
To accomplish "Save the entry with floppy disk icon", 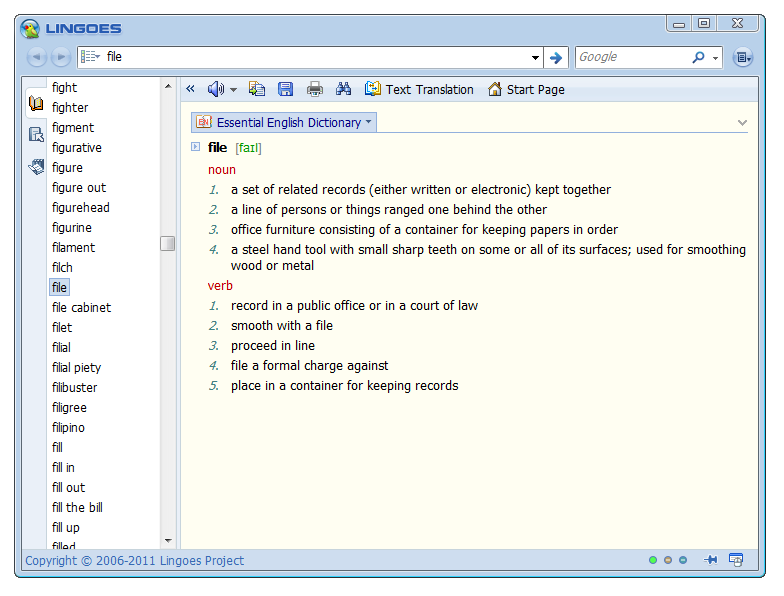I will (x=286, y=89).
